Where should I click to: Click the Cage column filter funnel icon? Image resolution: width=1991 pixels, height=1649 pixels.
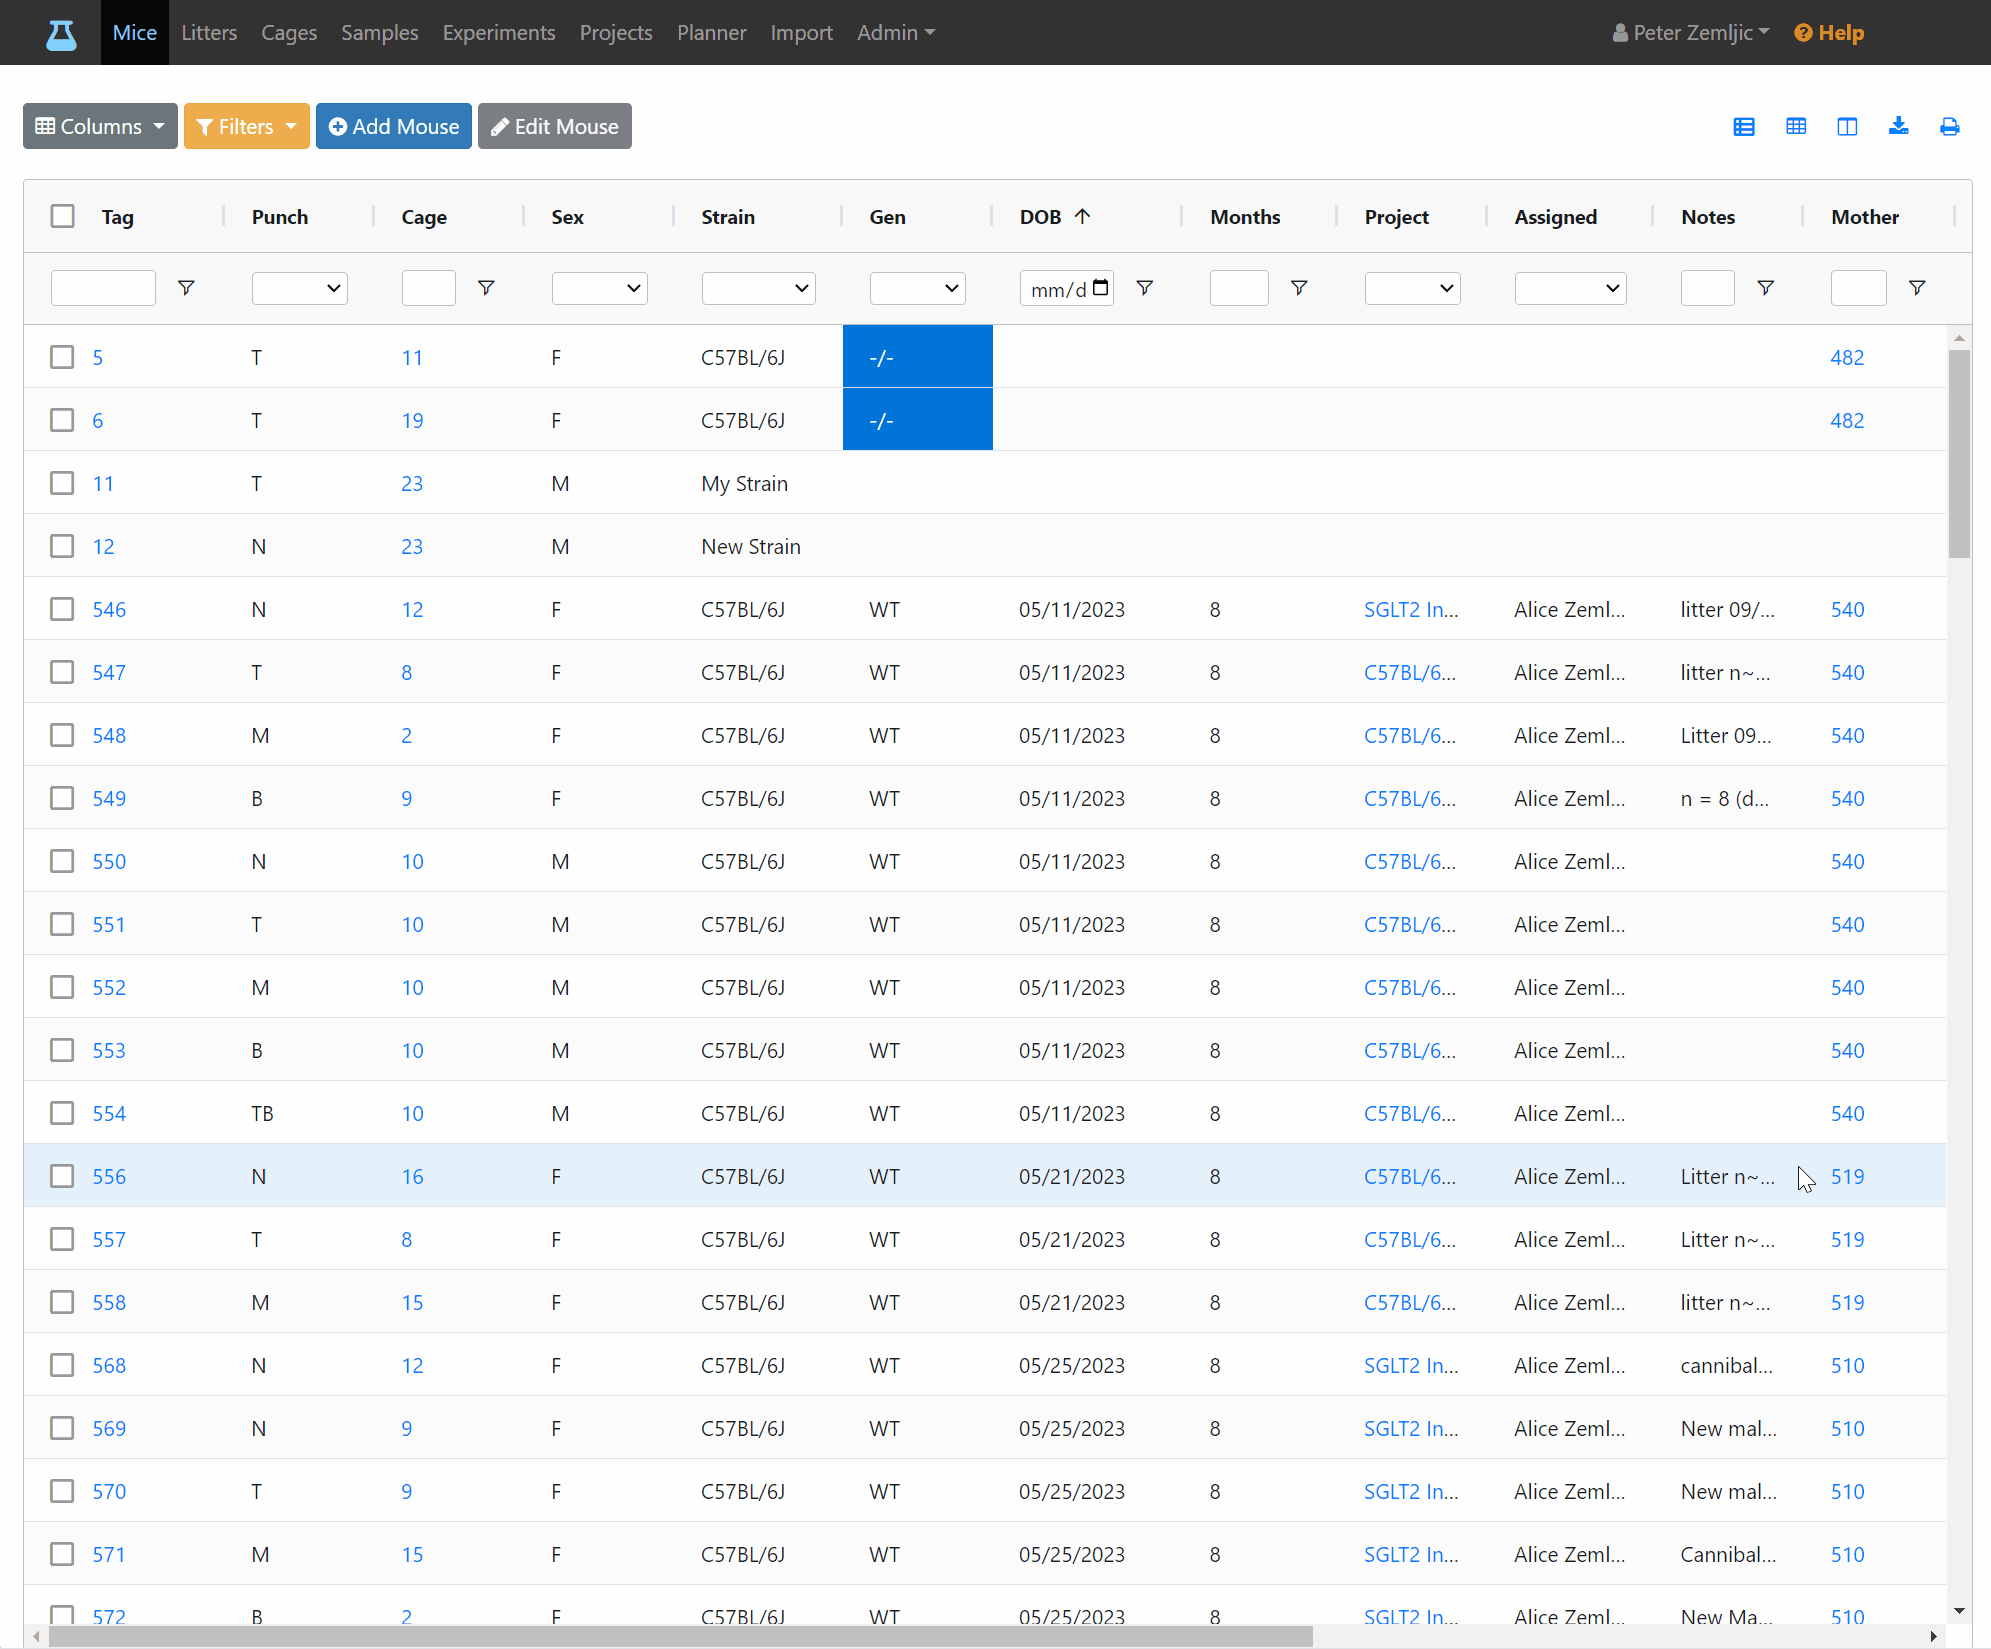[486, 288]
